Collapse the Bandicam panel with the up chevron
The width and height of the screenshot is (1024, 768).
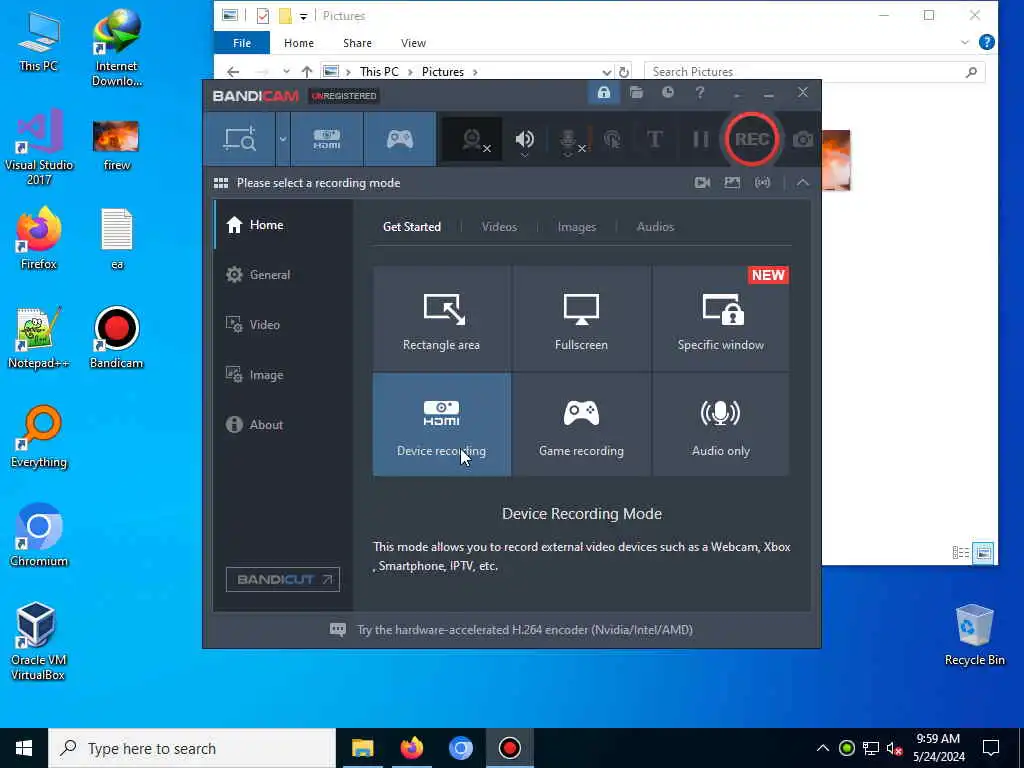(x=803, y=183)
